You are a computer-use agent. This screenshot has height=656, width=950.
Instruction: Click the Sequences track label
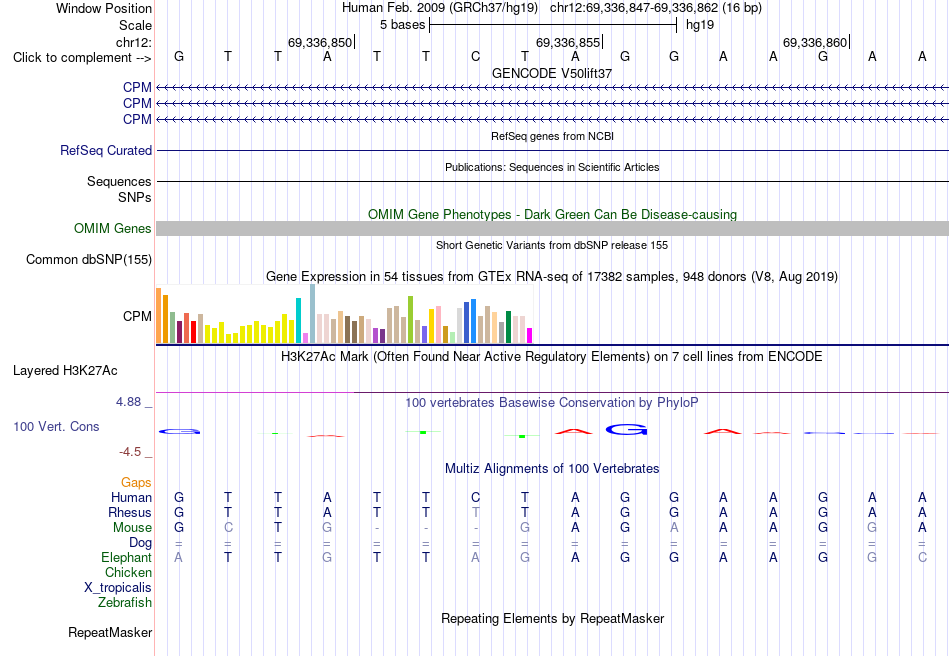(119, 181)
